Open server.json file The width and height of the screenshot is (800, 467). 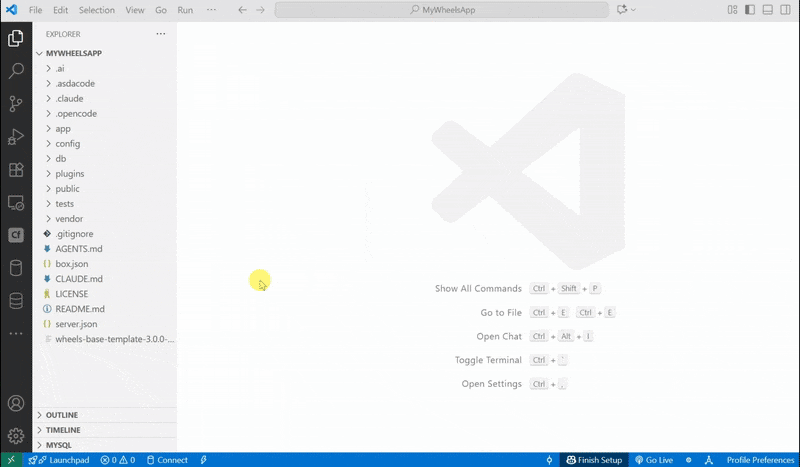(105, 324)
